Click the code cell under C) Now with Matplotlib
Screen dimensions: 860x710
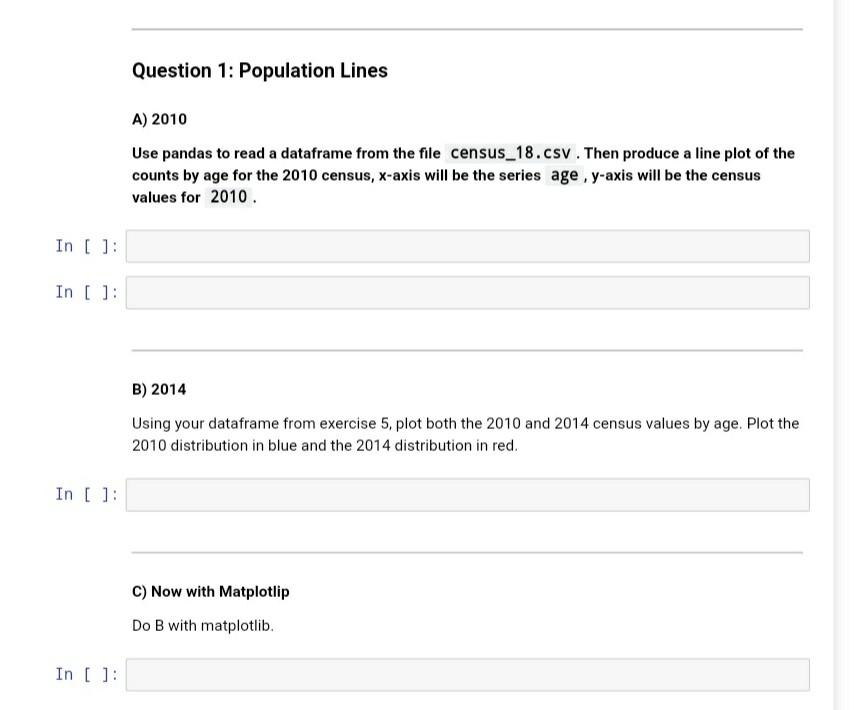465,674
